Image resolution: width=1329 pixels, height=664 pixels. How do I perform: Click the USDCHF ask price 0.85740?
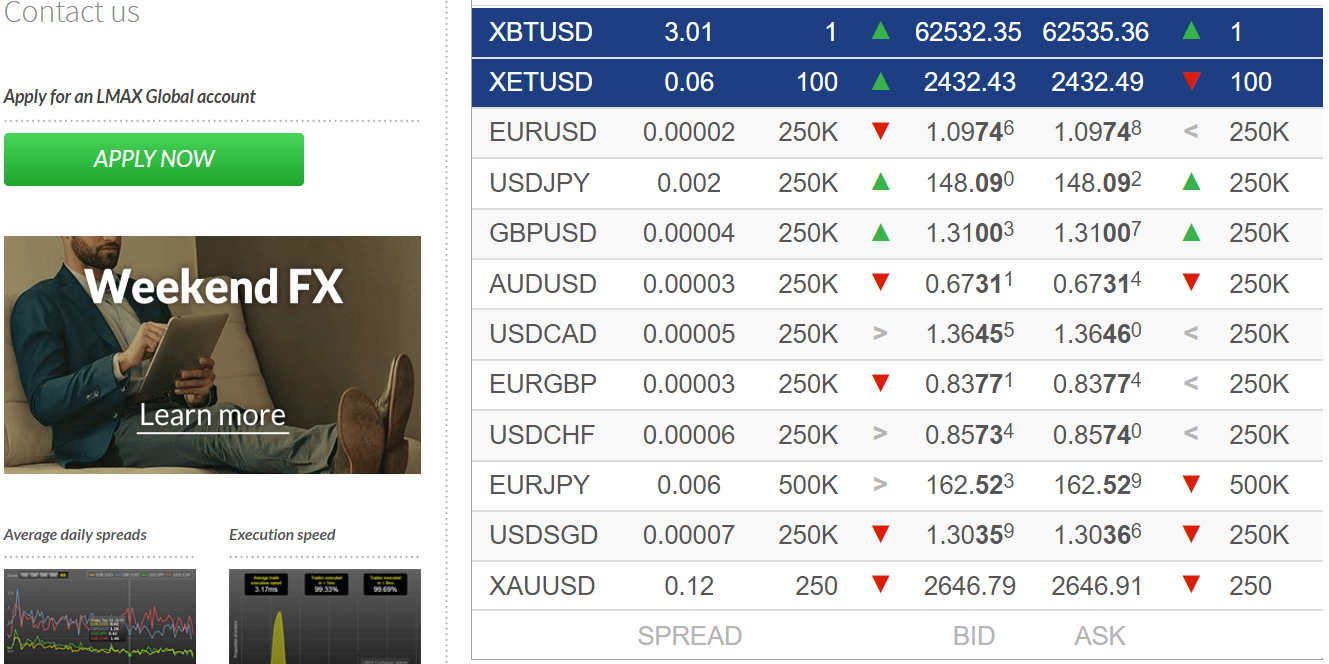pos(1097,435)
